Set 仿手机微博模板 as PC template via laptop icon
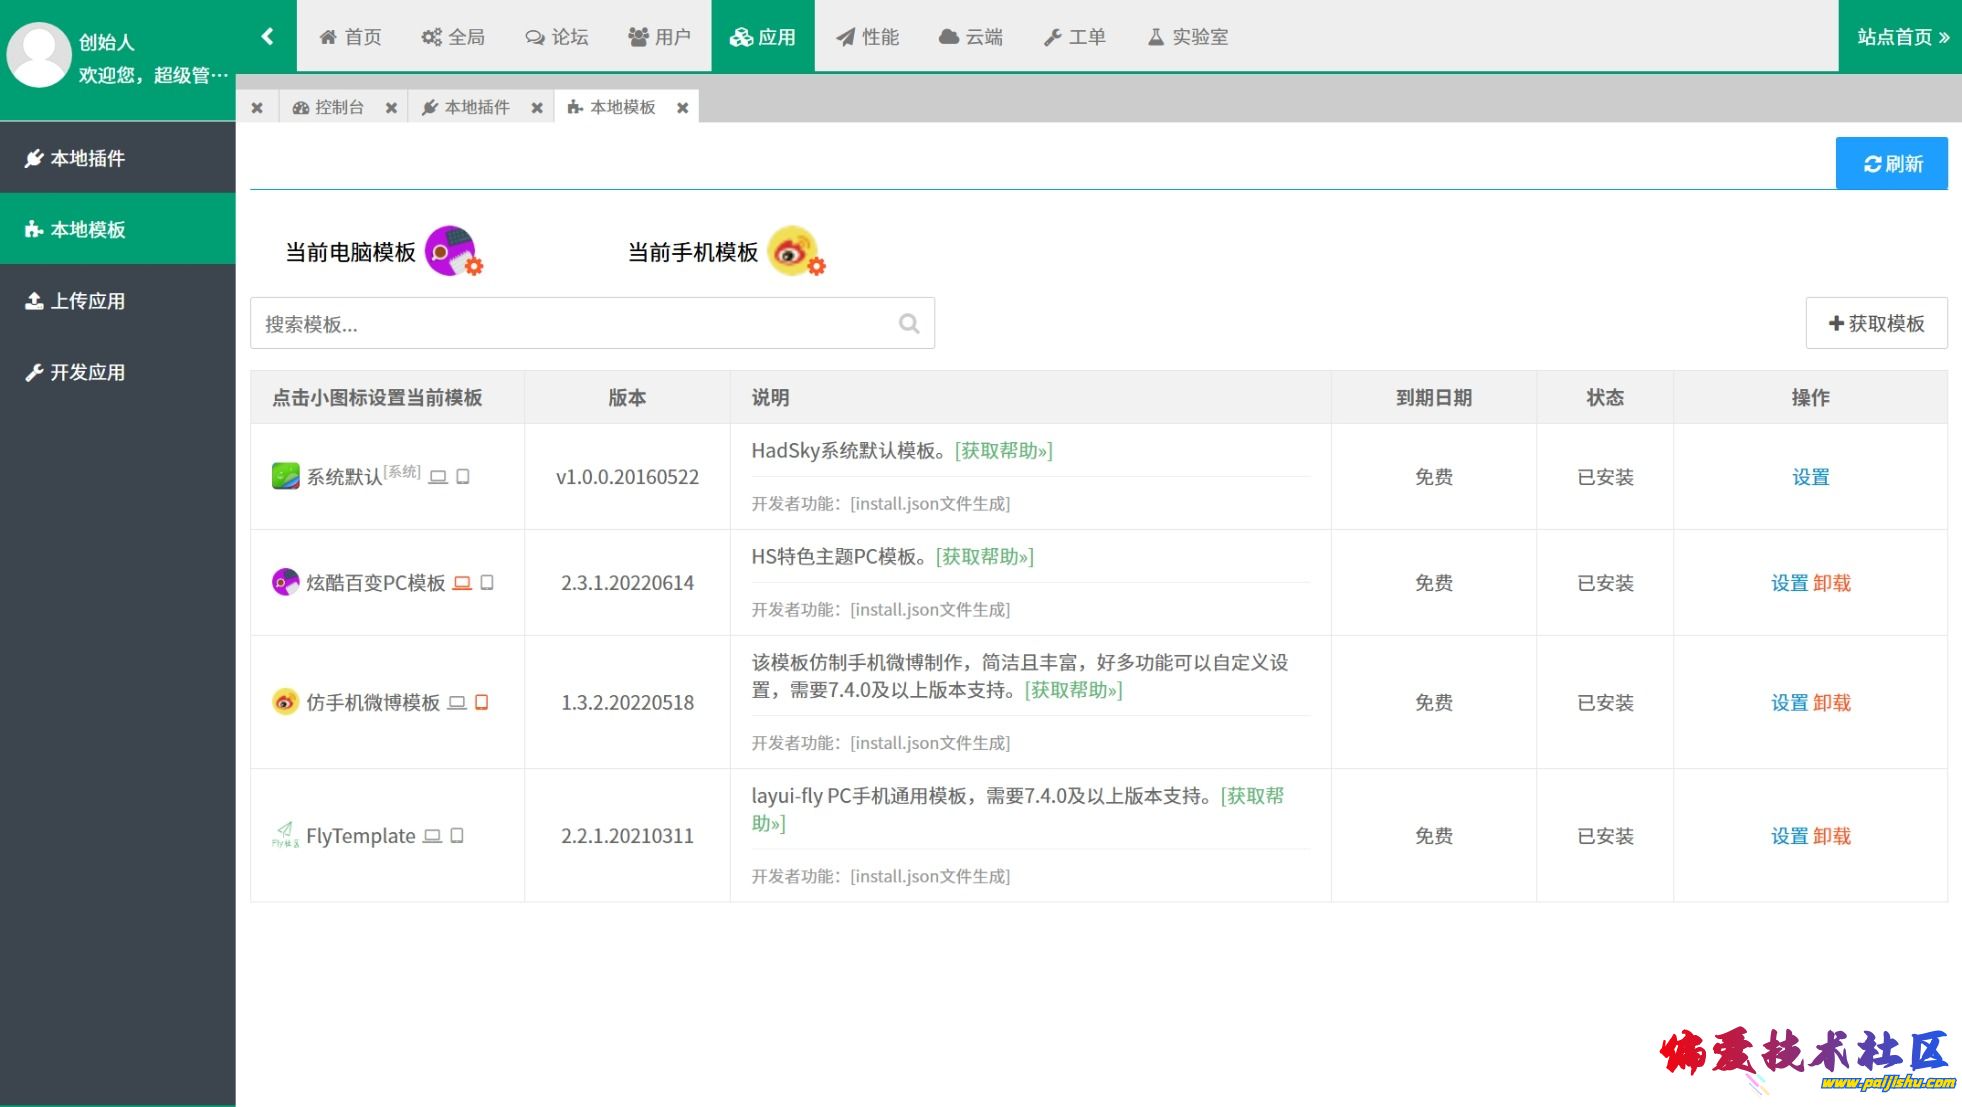Screen dimensions: 1962x1107 point(457,703)
